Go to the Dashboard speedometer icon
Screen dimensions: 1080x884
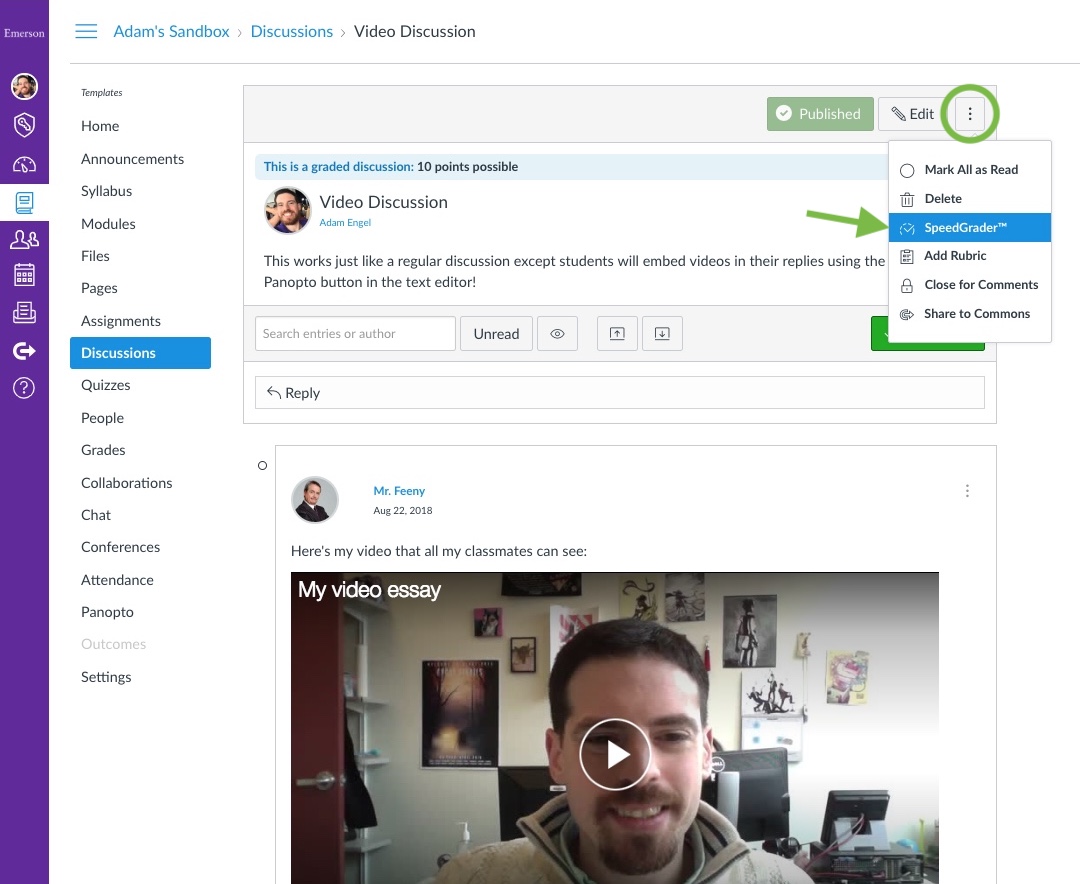tap(24, 164)
